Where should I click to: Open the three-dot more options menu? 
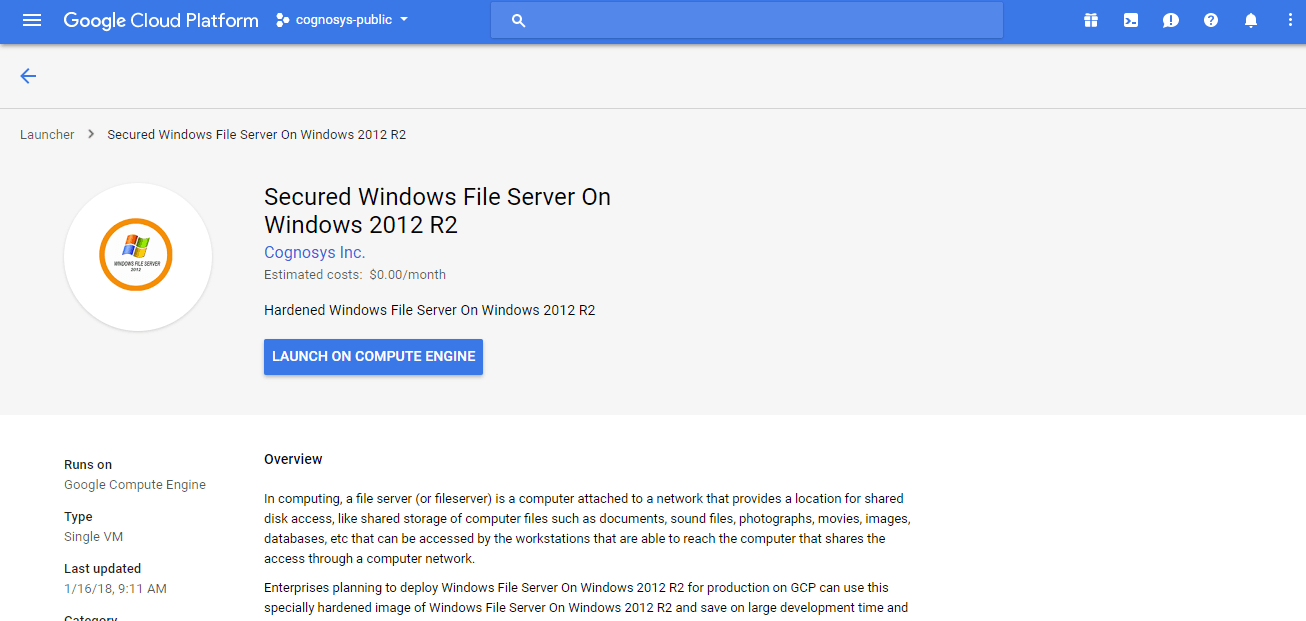point(1290,20)
